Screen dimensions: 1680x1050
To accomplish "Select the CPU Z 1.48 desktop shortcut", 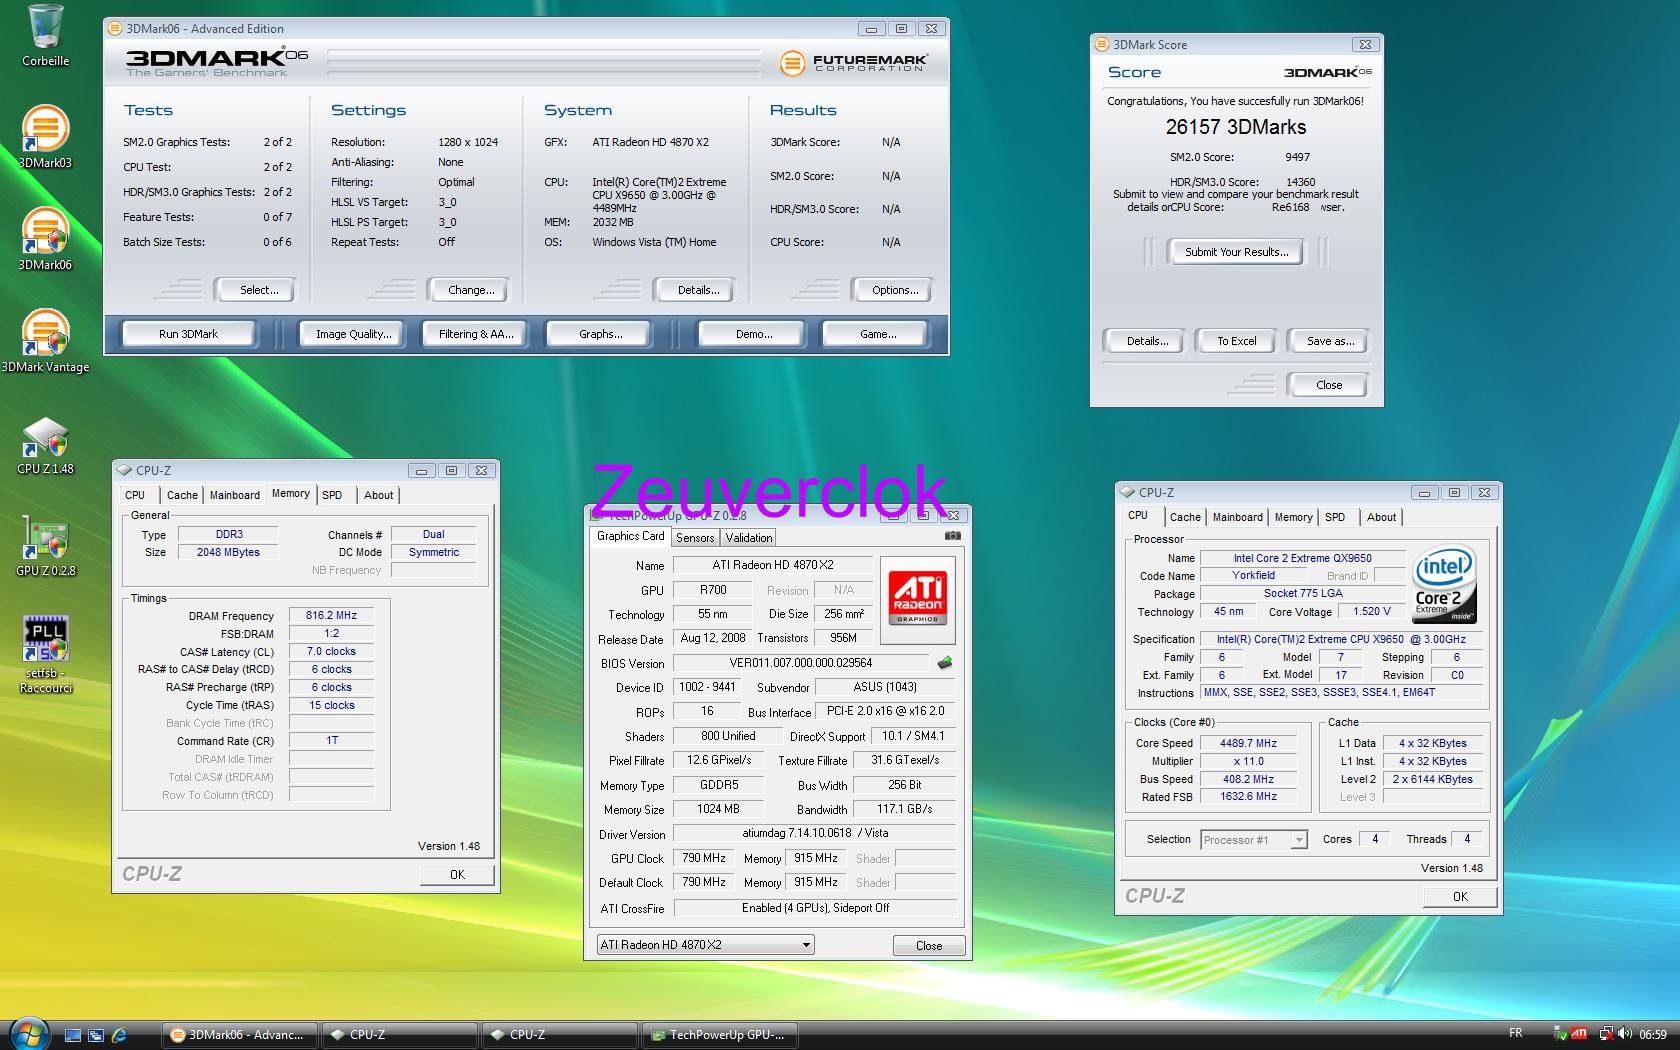I will [45, 445].
